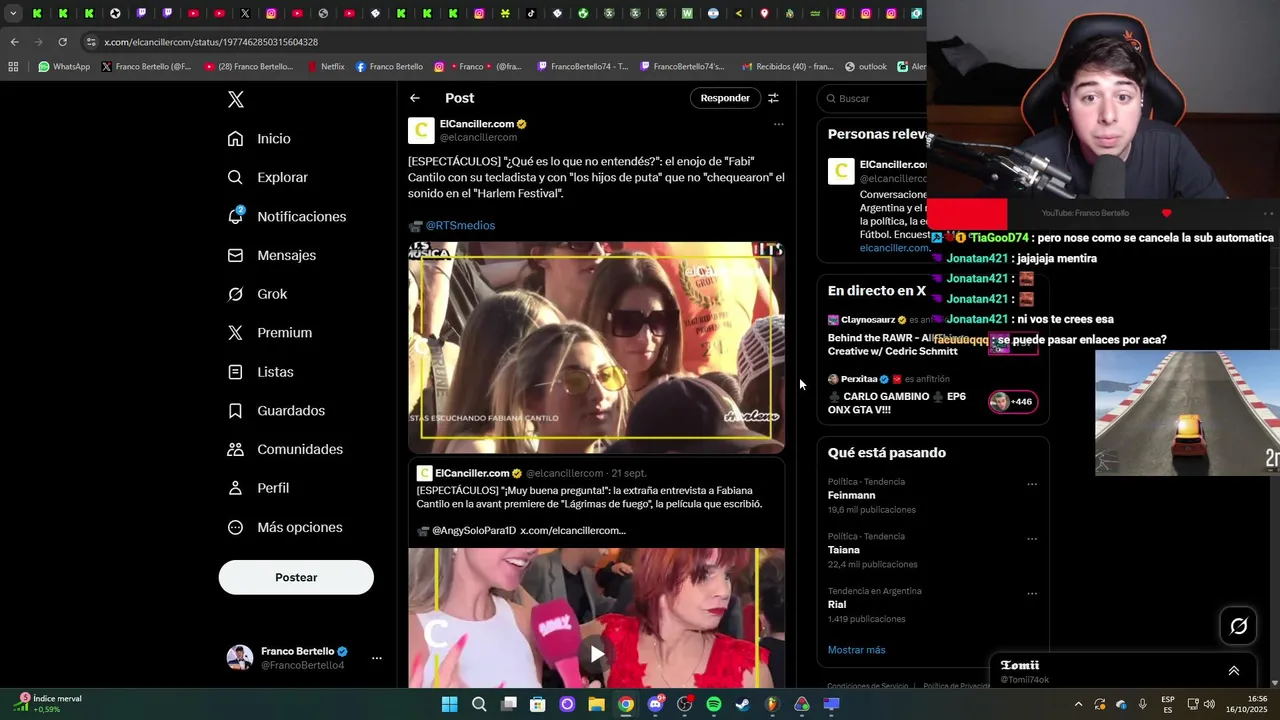Image resolution: width=1280 pixels, height=720 pixels.
Task: Open Grok in the sidebar
Action: tap(258, 294)
